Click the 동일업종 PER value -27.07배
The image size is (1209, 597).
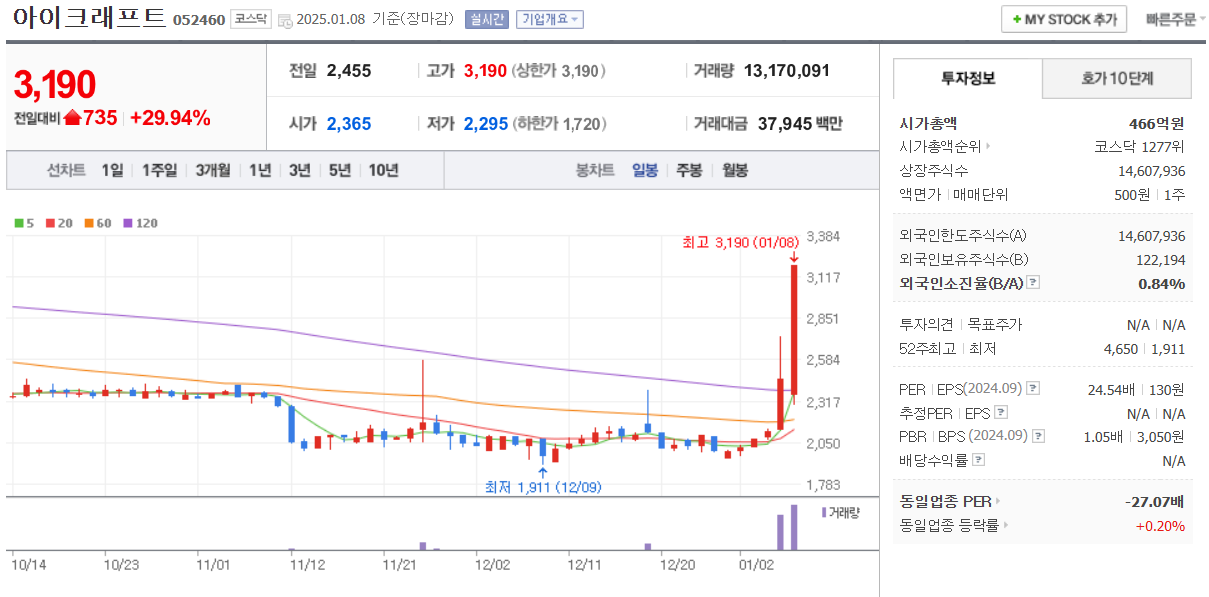pyautogui.click(x=1154, y=501)
